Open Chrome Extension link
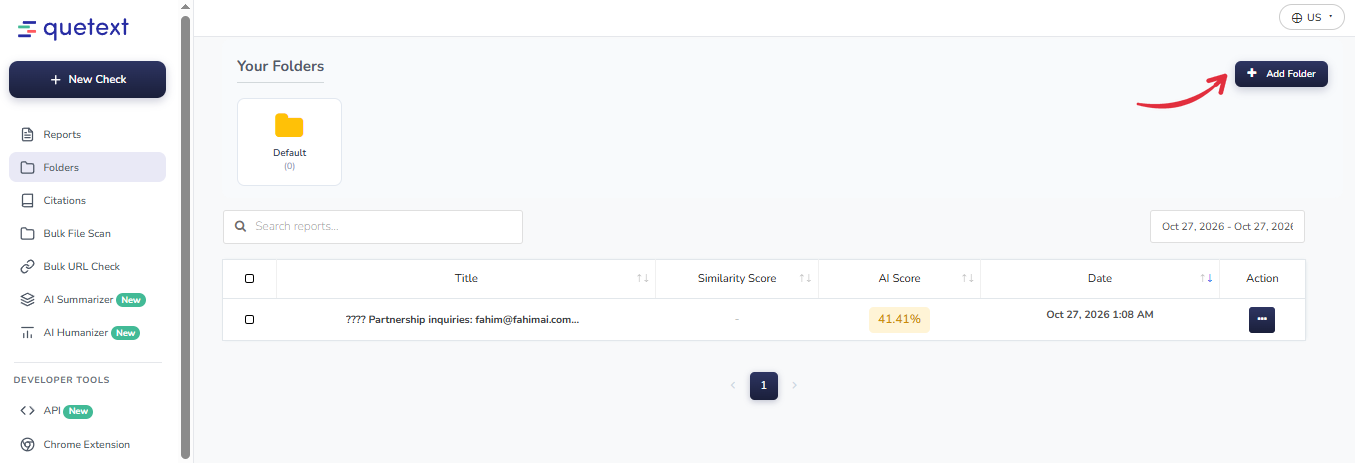 (87, 444)
